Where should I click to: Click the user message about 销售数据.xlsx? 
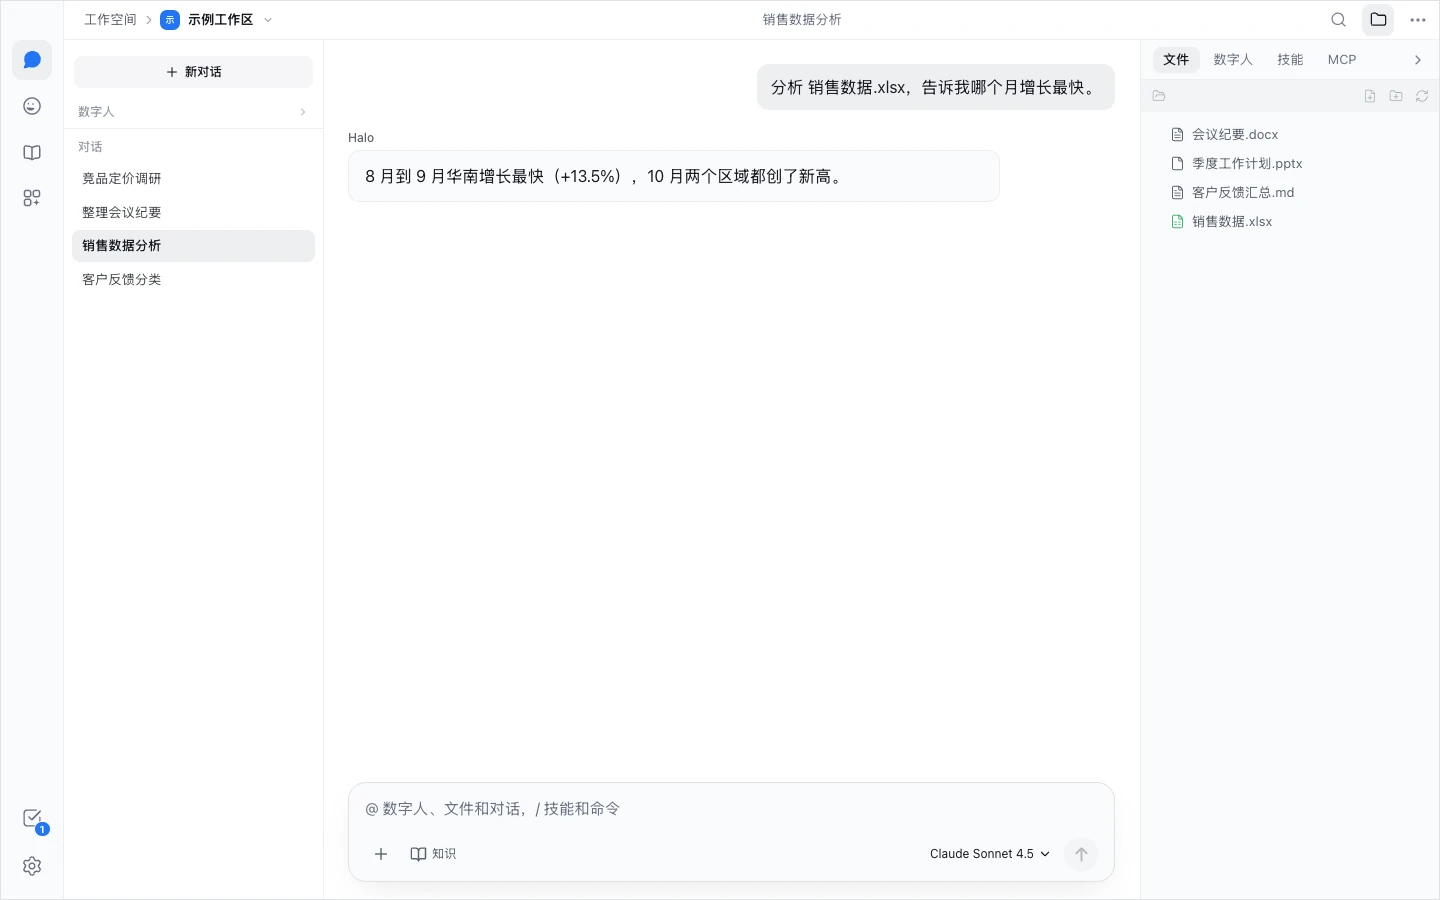[935, 88]
